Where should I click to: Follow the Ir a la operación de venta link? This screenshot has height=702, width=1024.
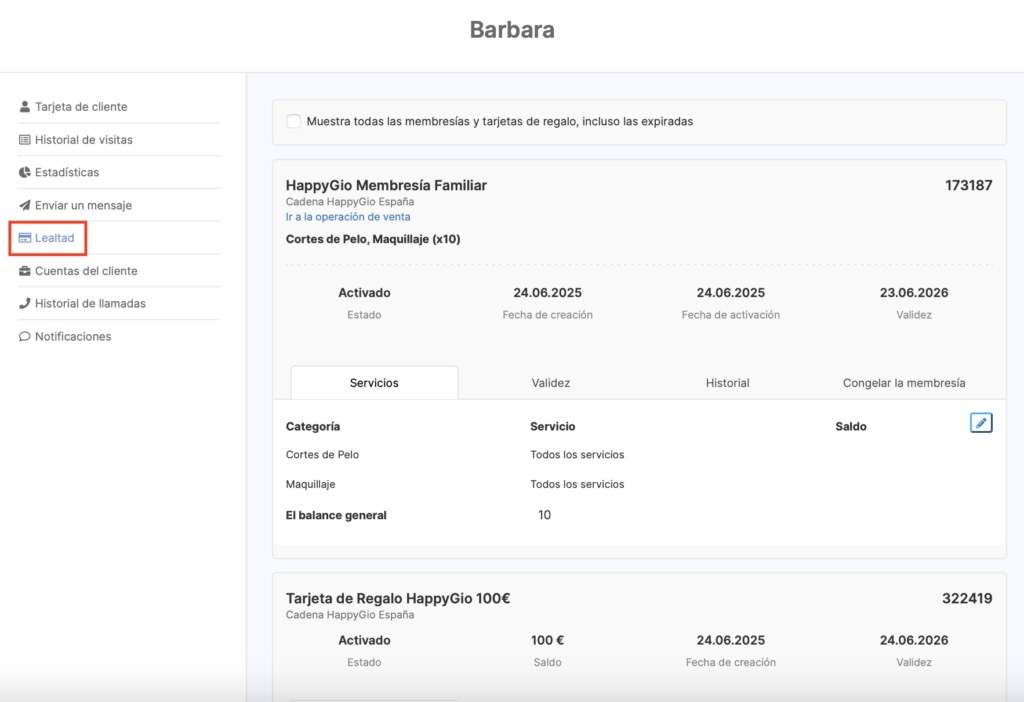[x=348, y=217]
